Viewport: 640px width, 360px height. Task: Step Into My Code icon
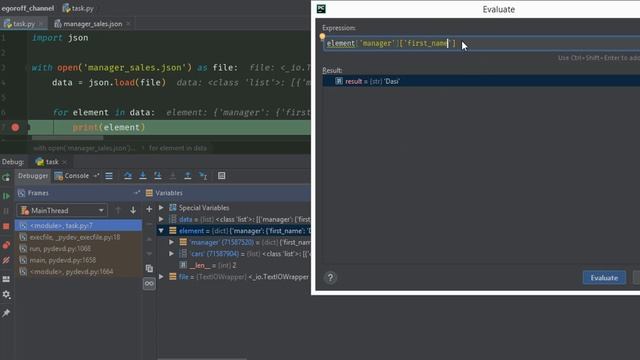tap(158, 176)
